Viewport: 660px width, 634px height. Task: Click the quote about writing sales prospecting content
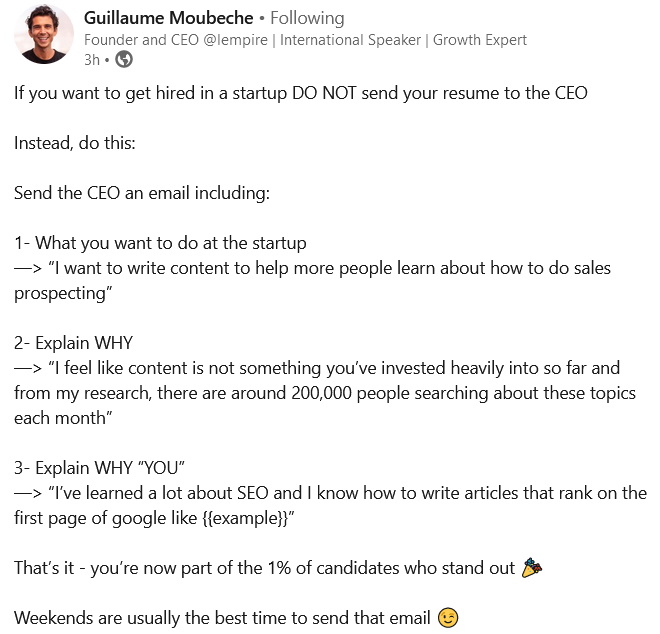click(312, 280)
